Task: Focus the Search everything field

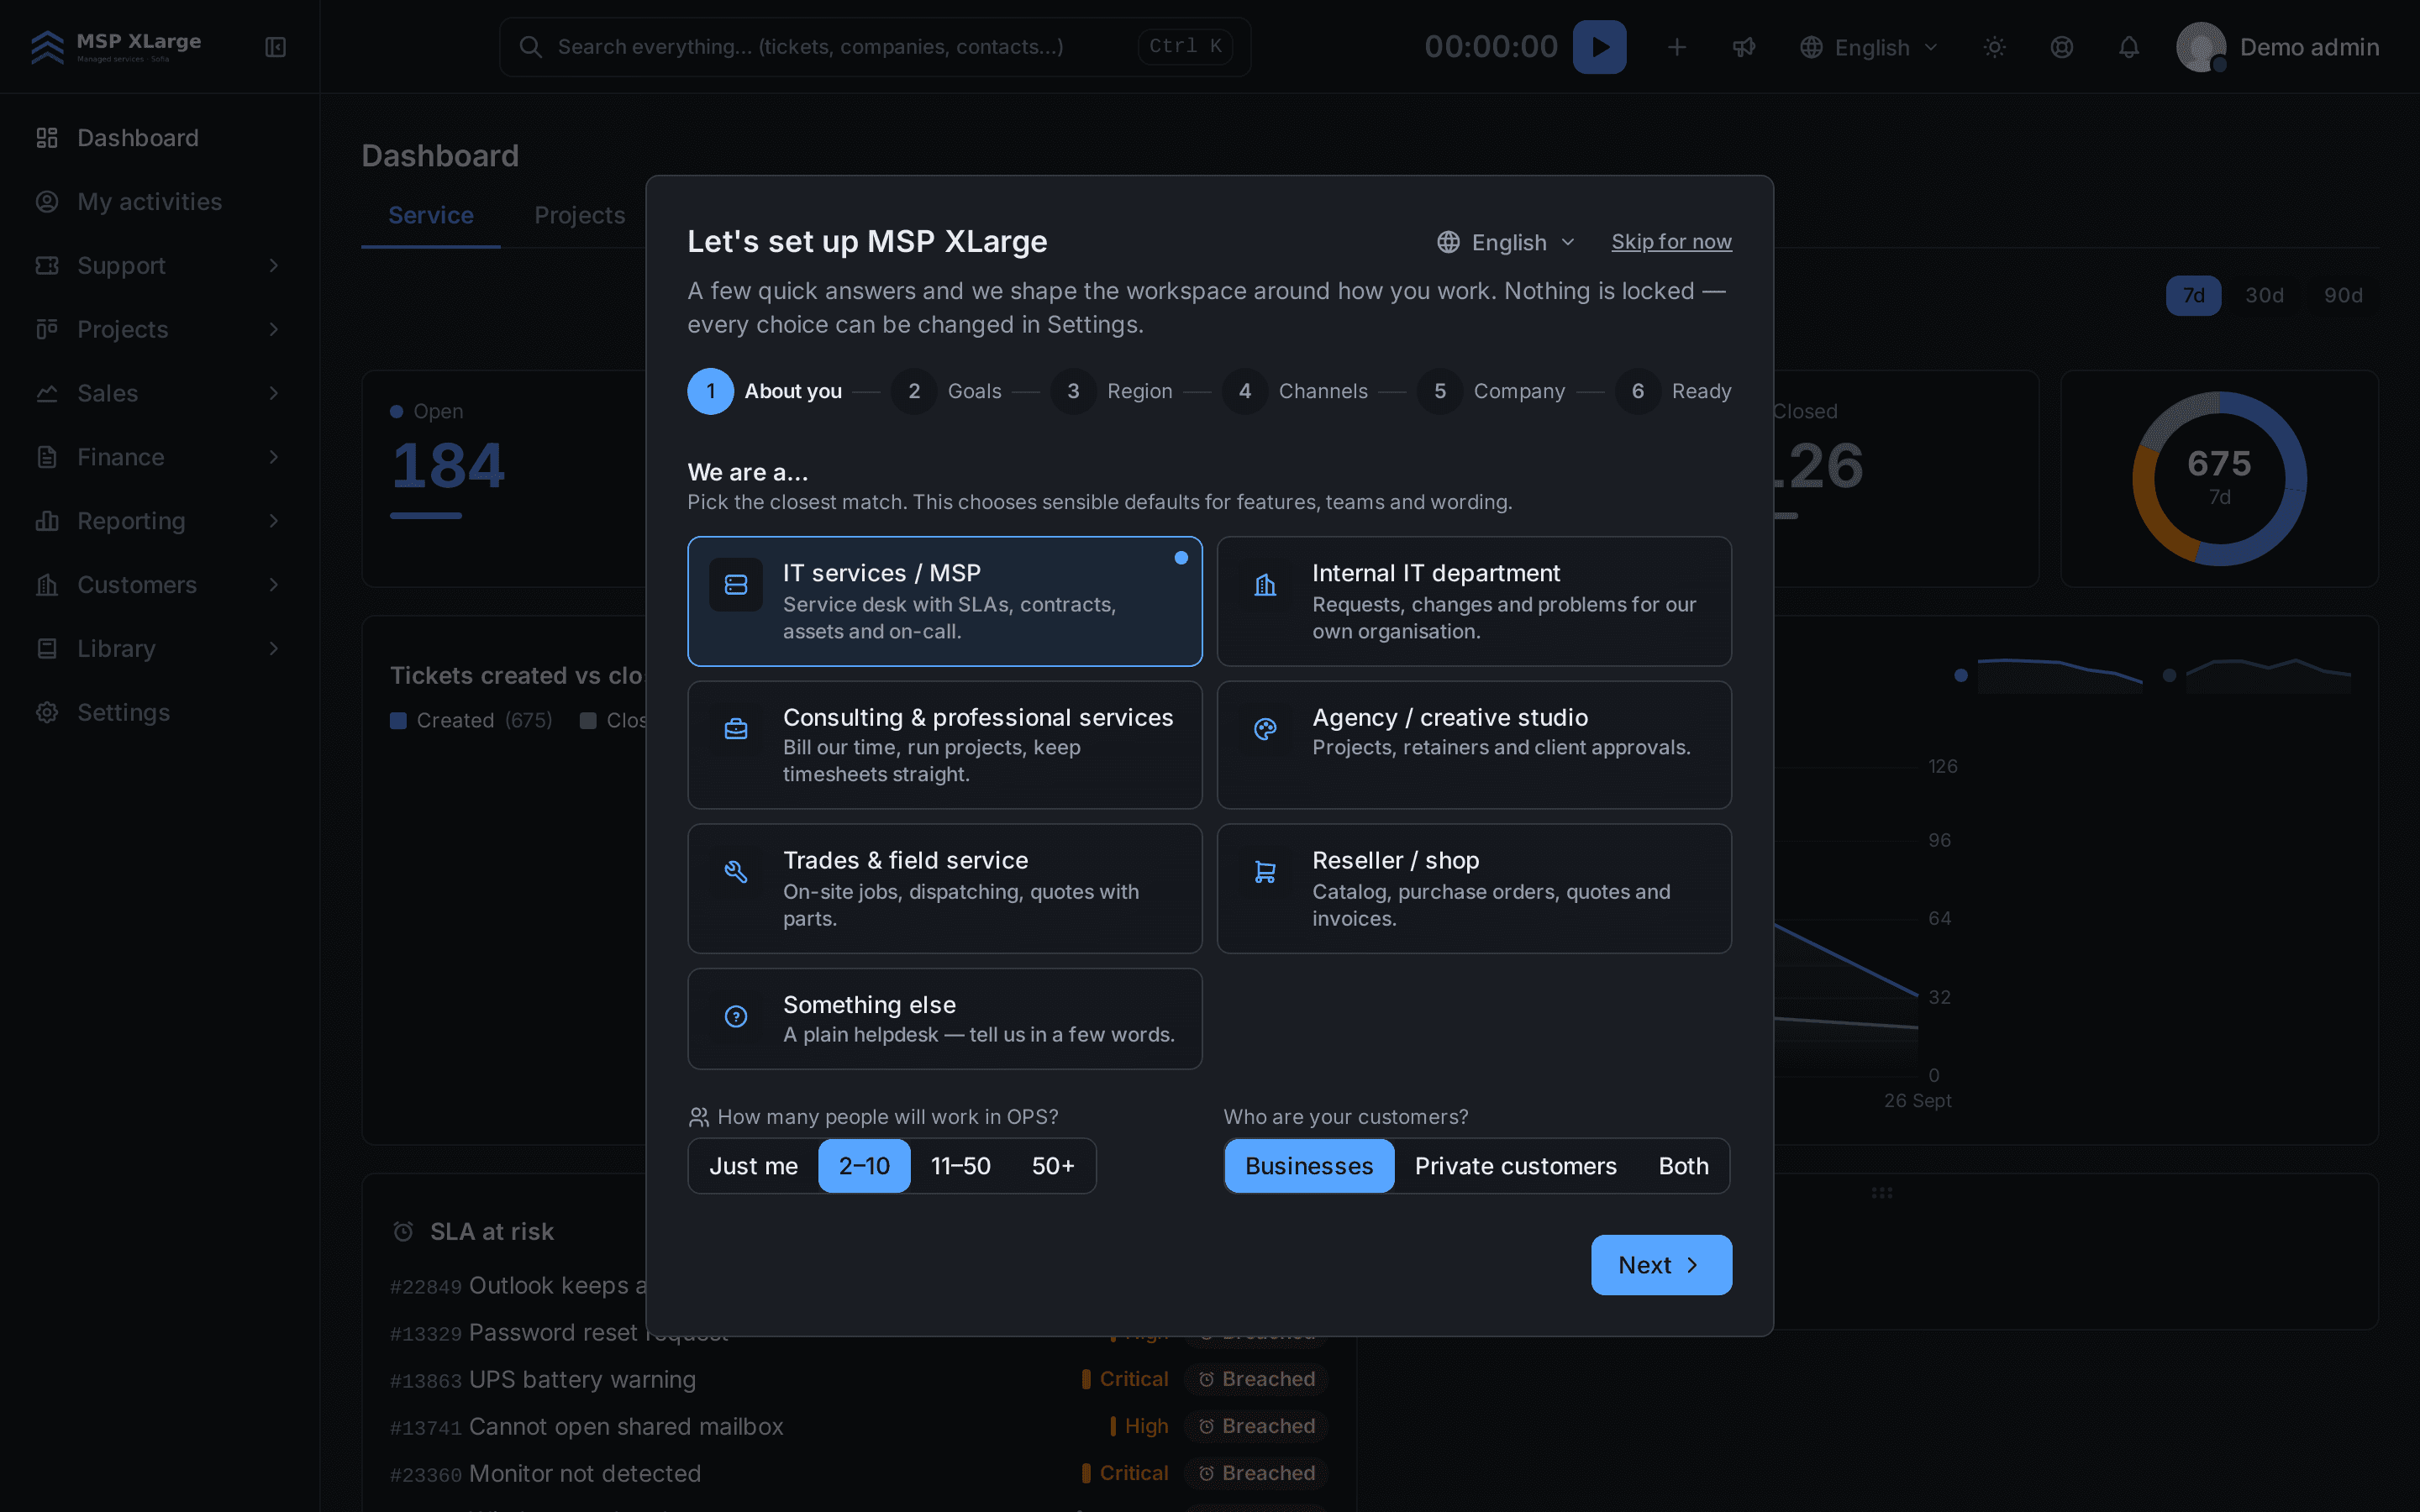Action: coord(875,47)
